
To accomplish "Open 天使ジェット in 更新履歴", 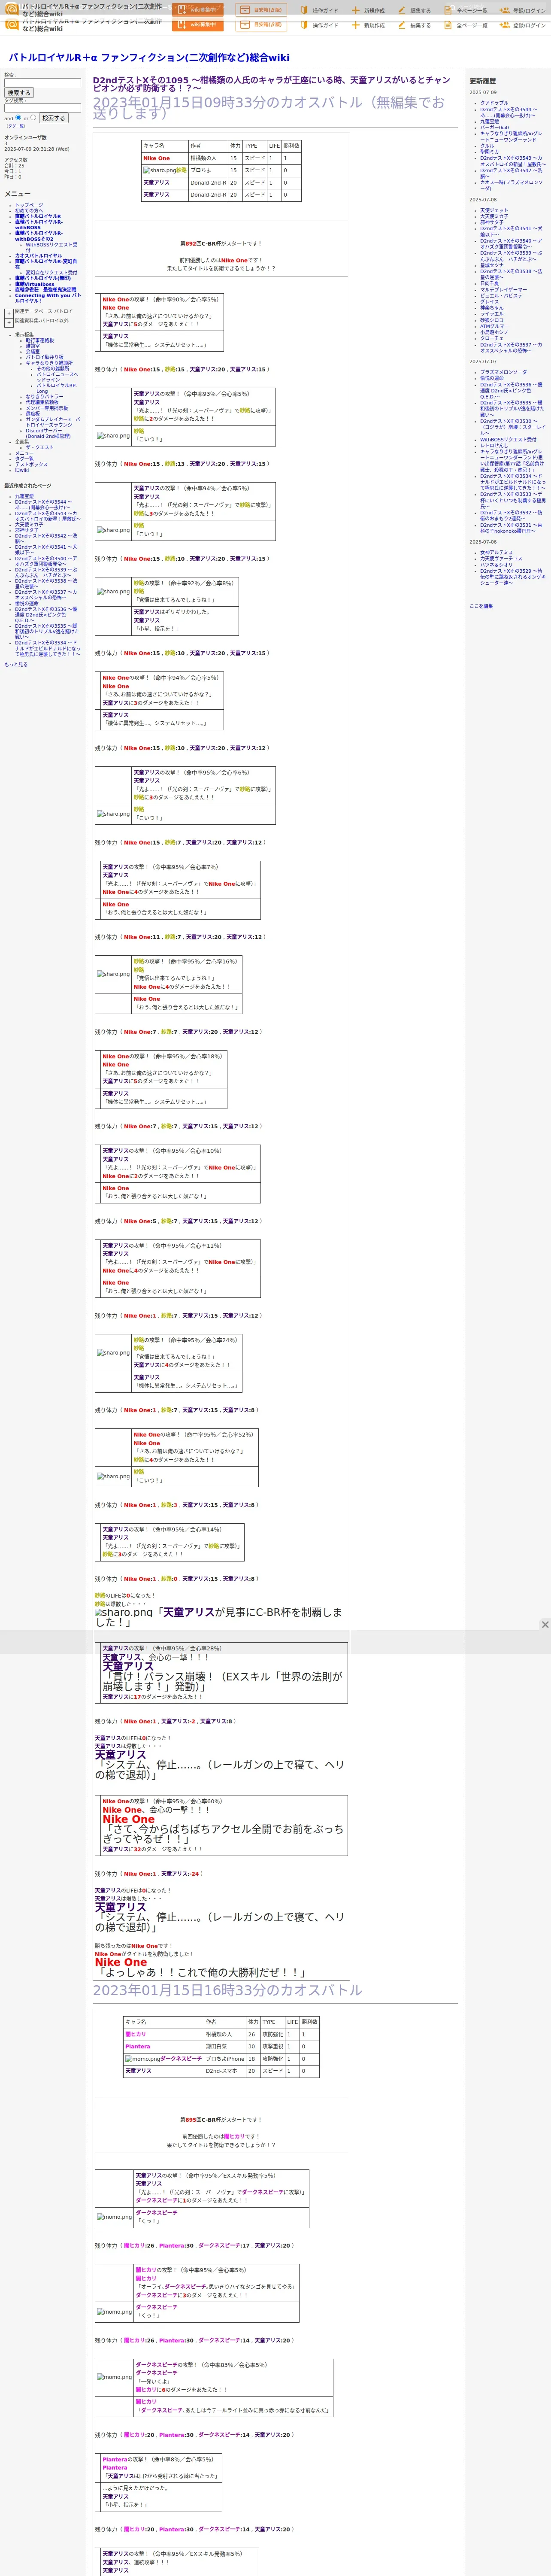I will click(x=494, y=211).
